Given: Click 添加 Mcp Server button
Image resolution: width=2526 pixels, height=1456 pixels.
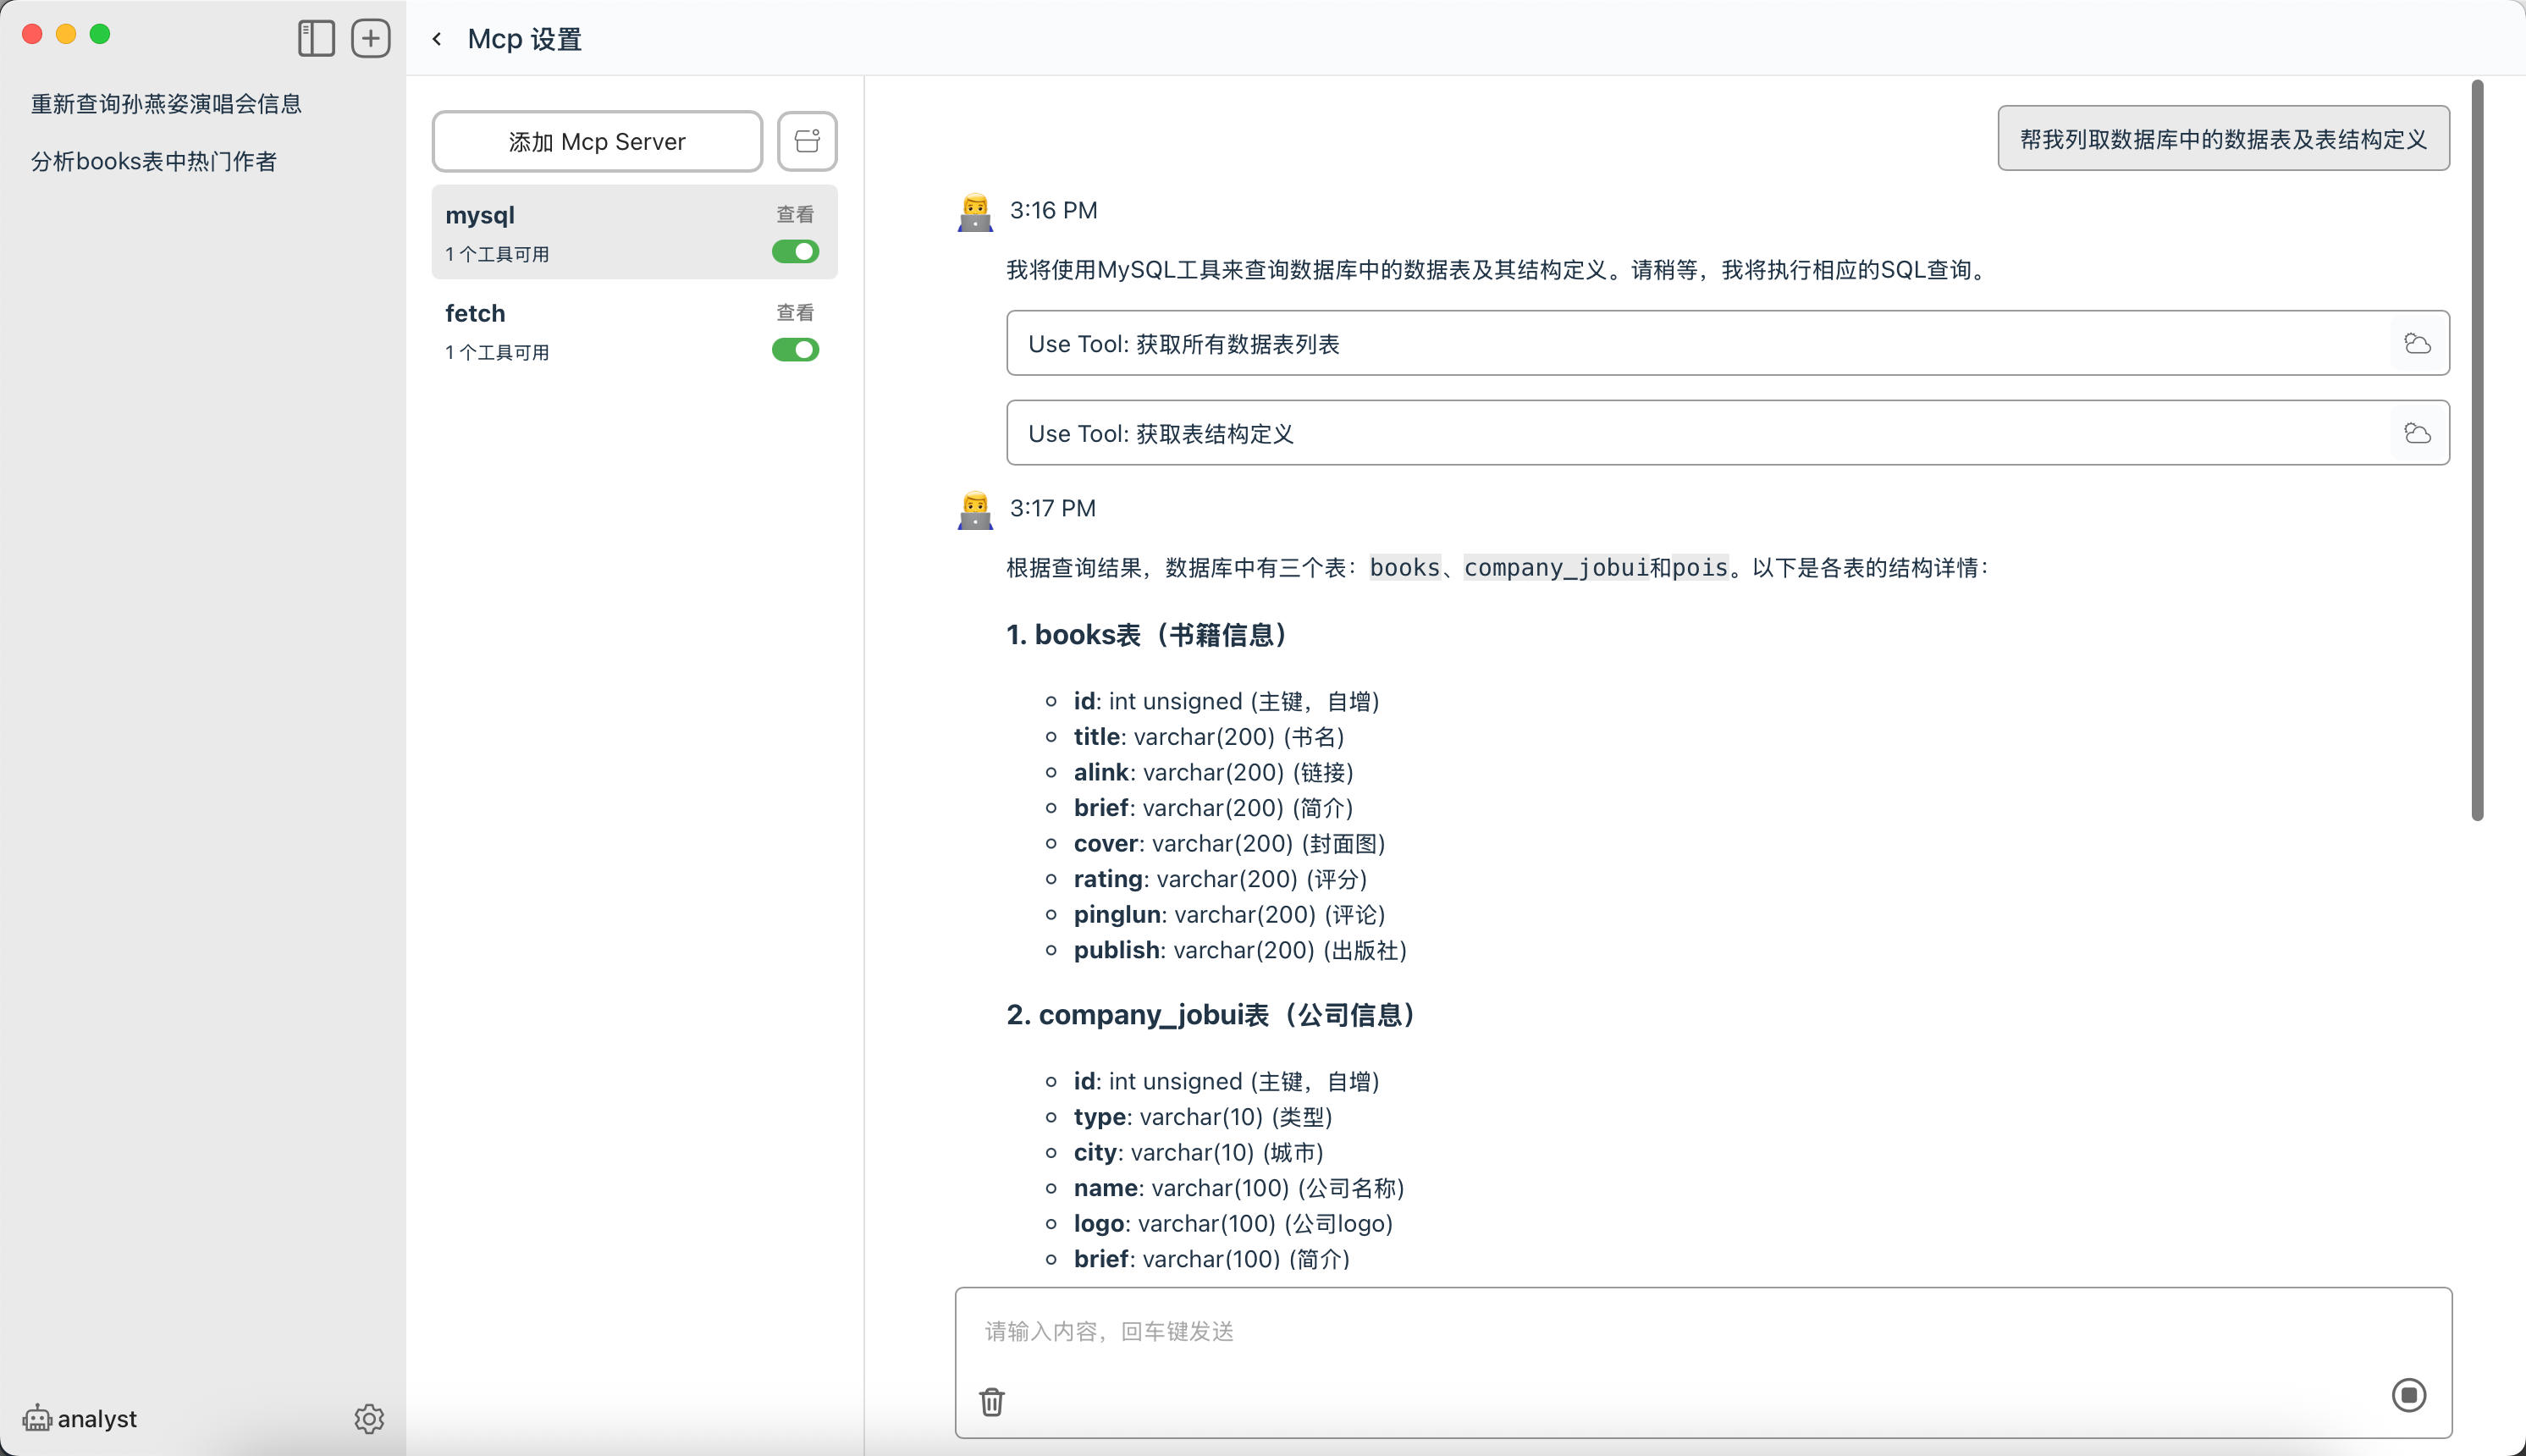Looking at the screenshot, I should point(597,141).
